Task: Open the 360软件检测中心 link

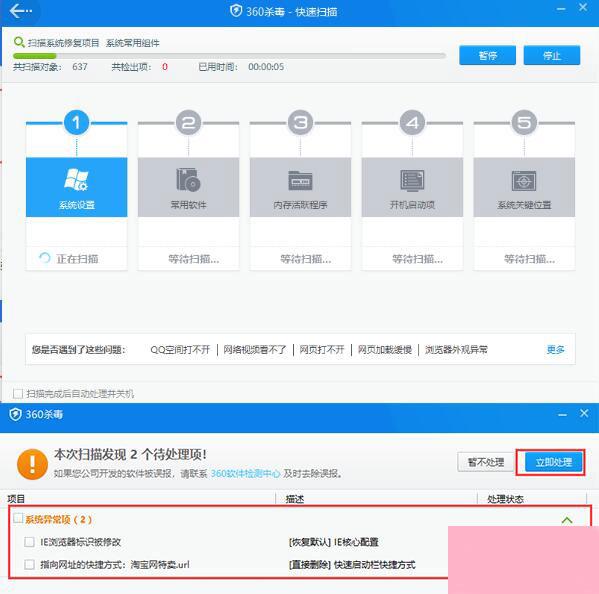Action: [245, 474]
